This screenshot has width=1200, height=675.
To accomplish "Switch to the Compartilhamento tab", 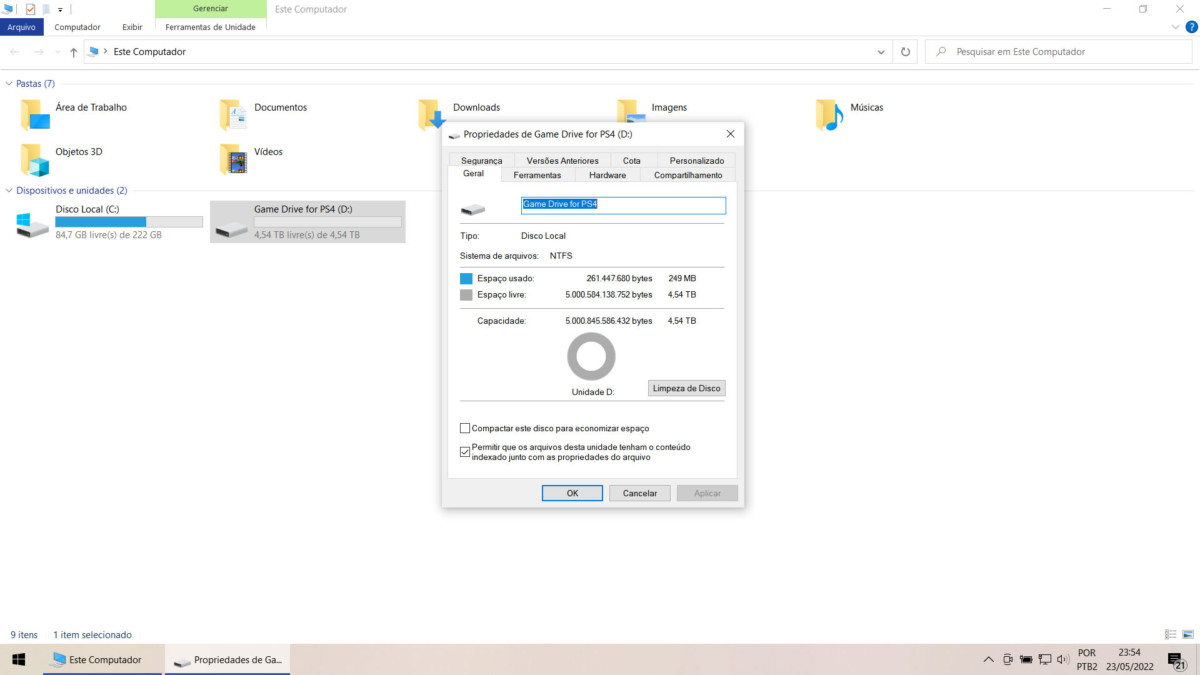I will point(688,175).
